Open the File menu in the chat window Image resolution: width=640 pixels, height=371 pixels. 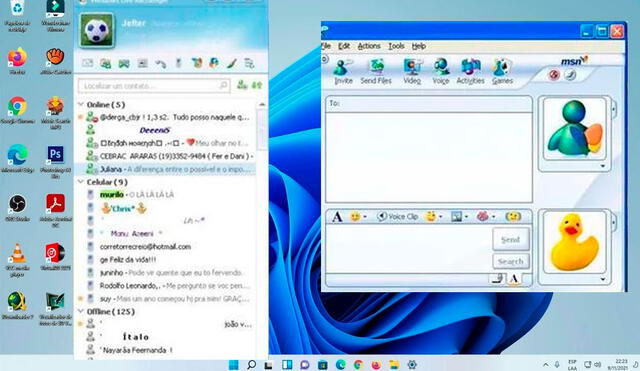click(326, 46)
